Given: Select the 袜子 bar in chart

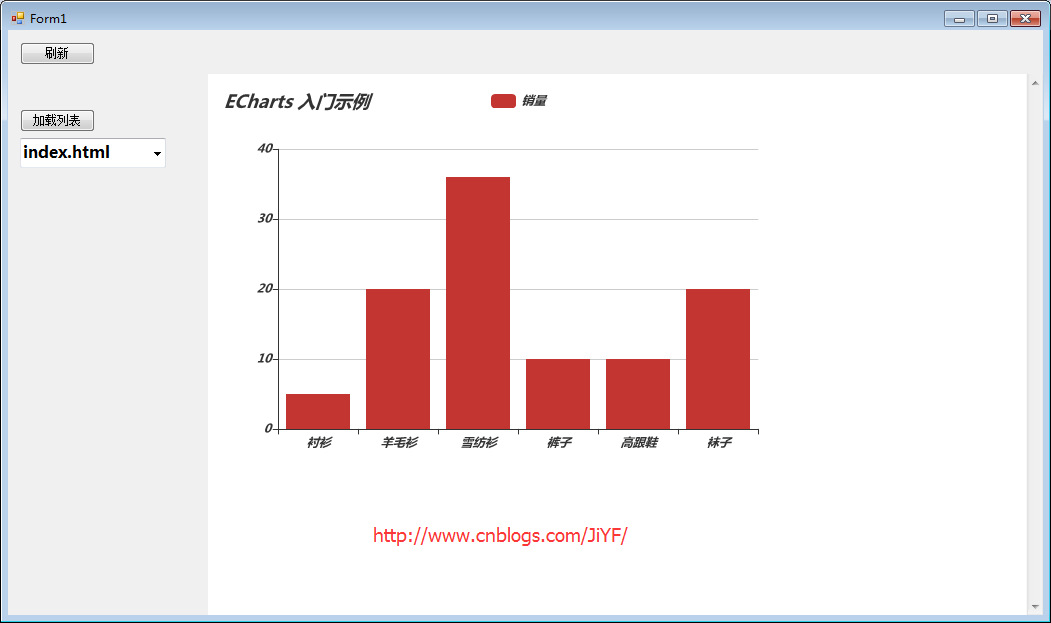Looking at the screenshot, I should coord(718,359).
